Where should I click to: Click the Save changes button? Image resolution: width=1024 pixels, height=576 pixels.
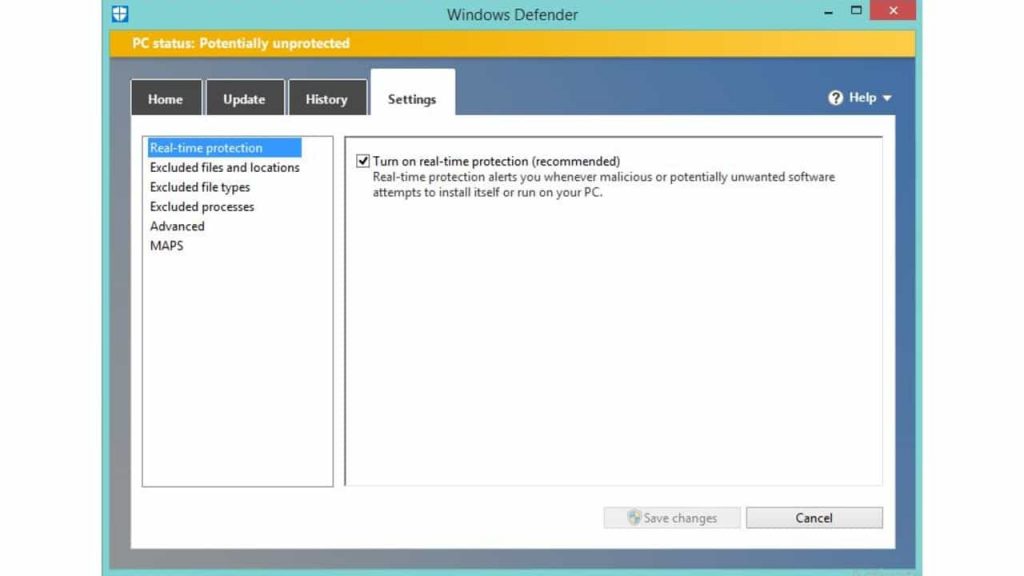[672, 518]
